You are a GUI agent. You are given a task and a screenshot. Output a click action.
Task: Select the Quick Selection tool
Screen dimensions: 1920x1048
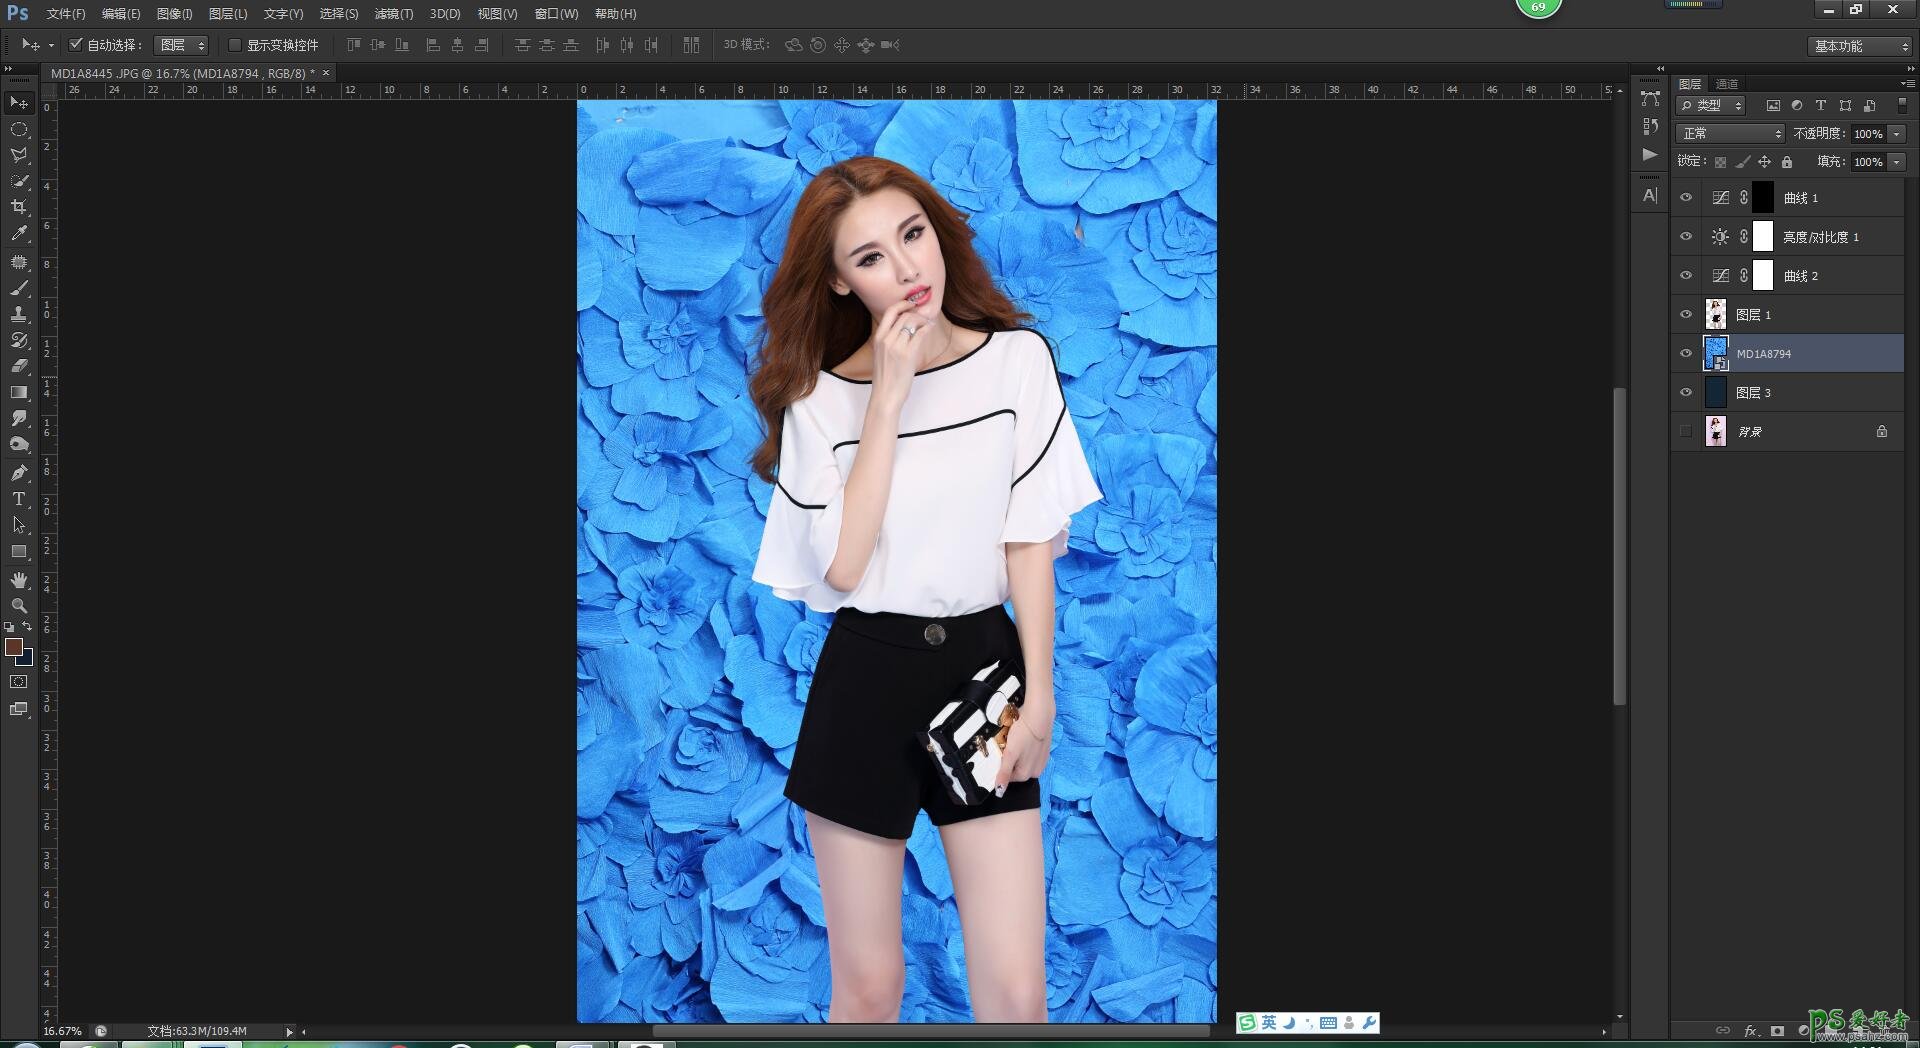19,181
